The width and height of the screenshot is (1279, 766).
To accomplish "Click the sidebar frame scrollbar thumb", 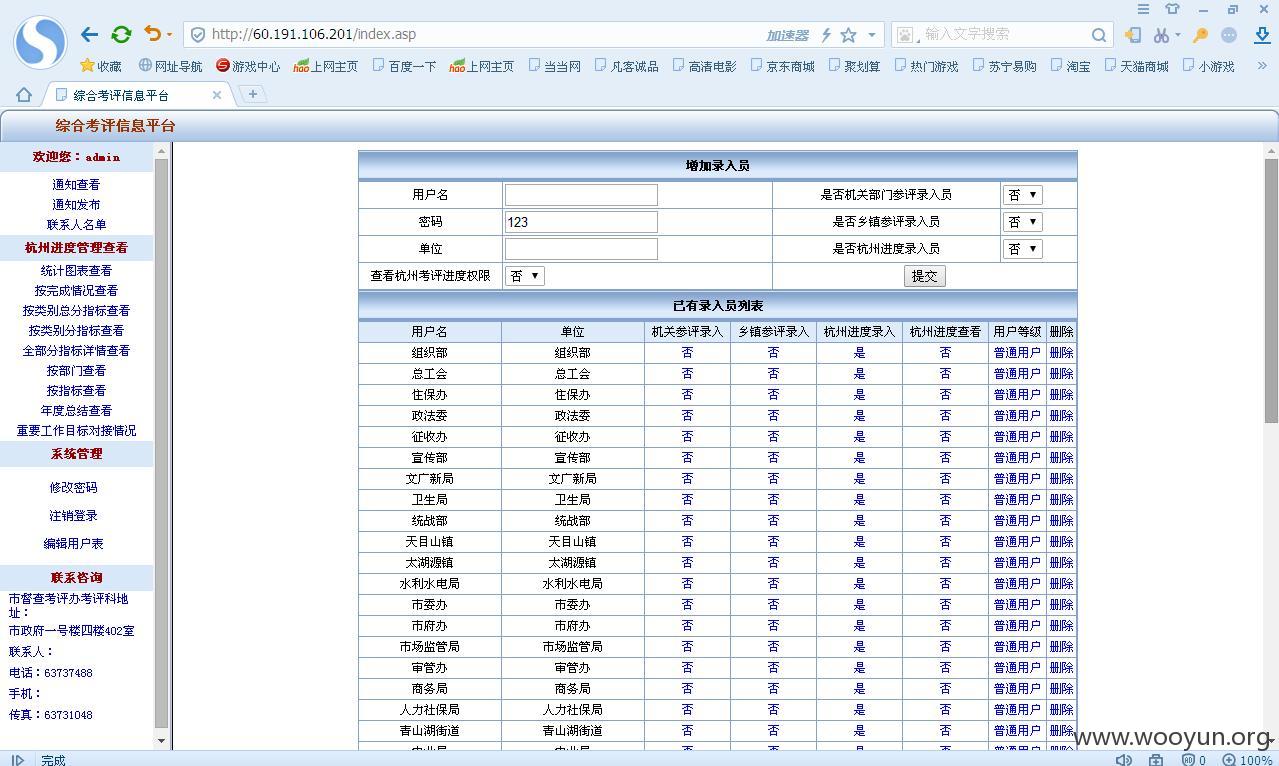I will pos(162,444).
